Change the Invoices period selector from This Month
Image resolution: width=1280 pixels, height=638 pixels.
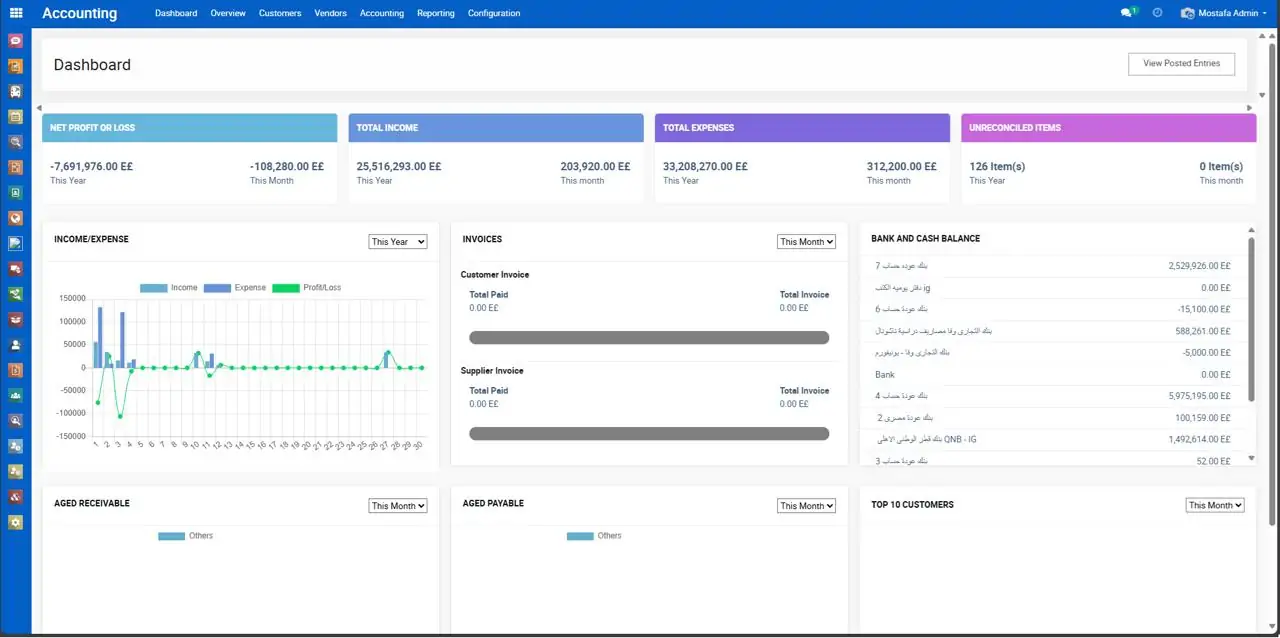tap(806, 241)
